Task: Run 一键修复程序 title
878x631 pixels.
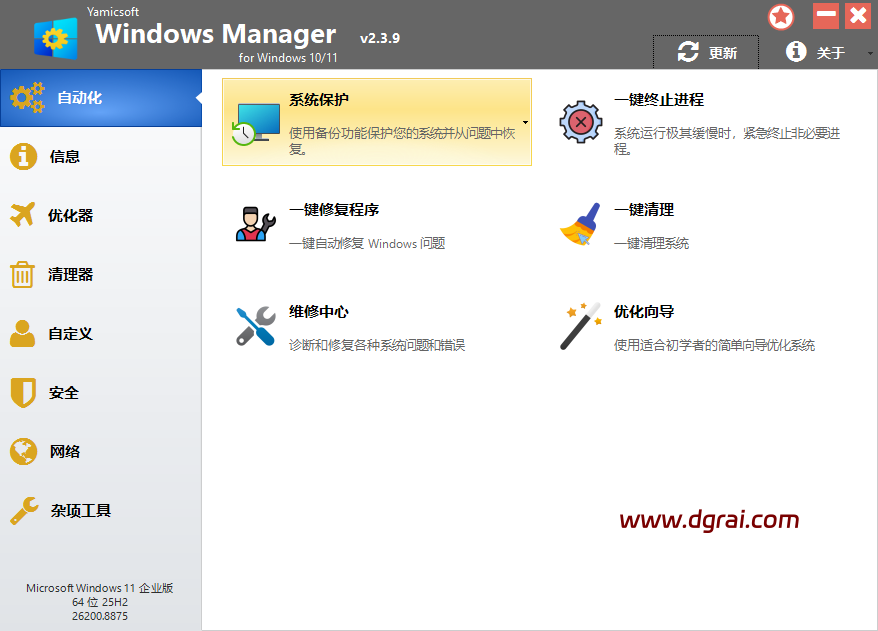Action: 334,209
